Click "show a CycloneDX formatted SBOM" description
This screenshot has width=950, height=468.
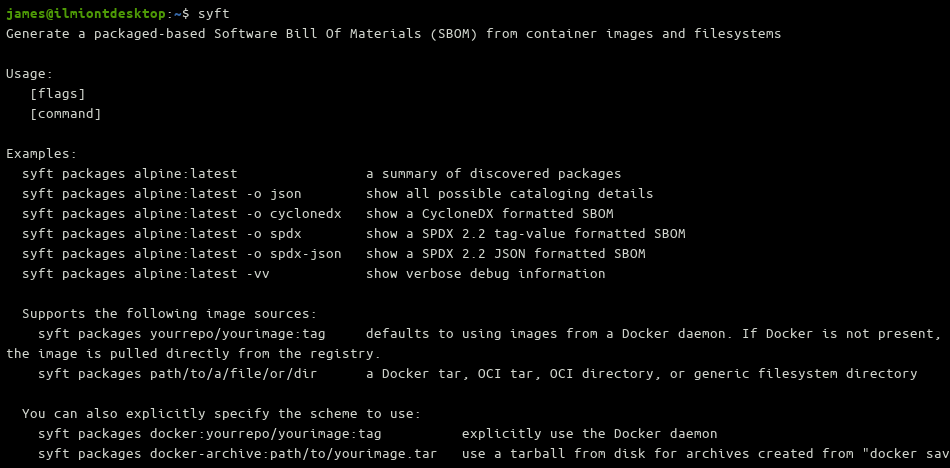click(489, 213)
